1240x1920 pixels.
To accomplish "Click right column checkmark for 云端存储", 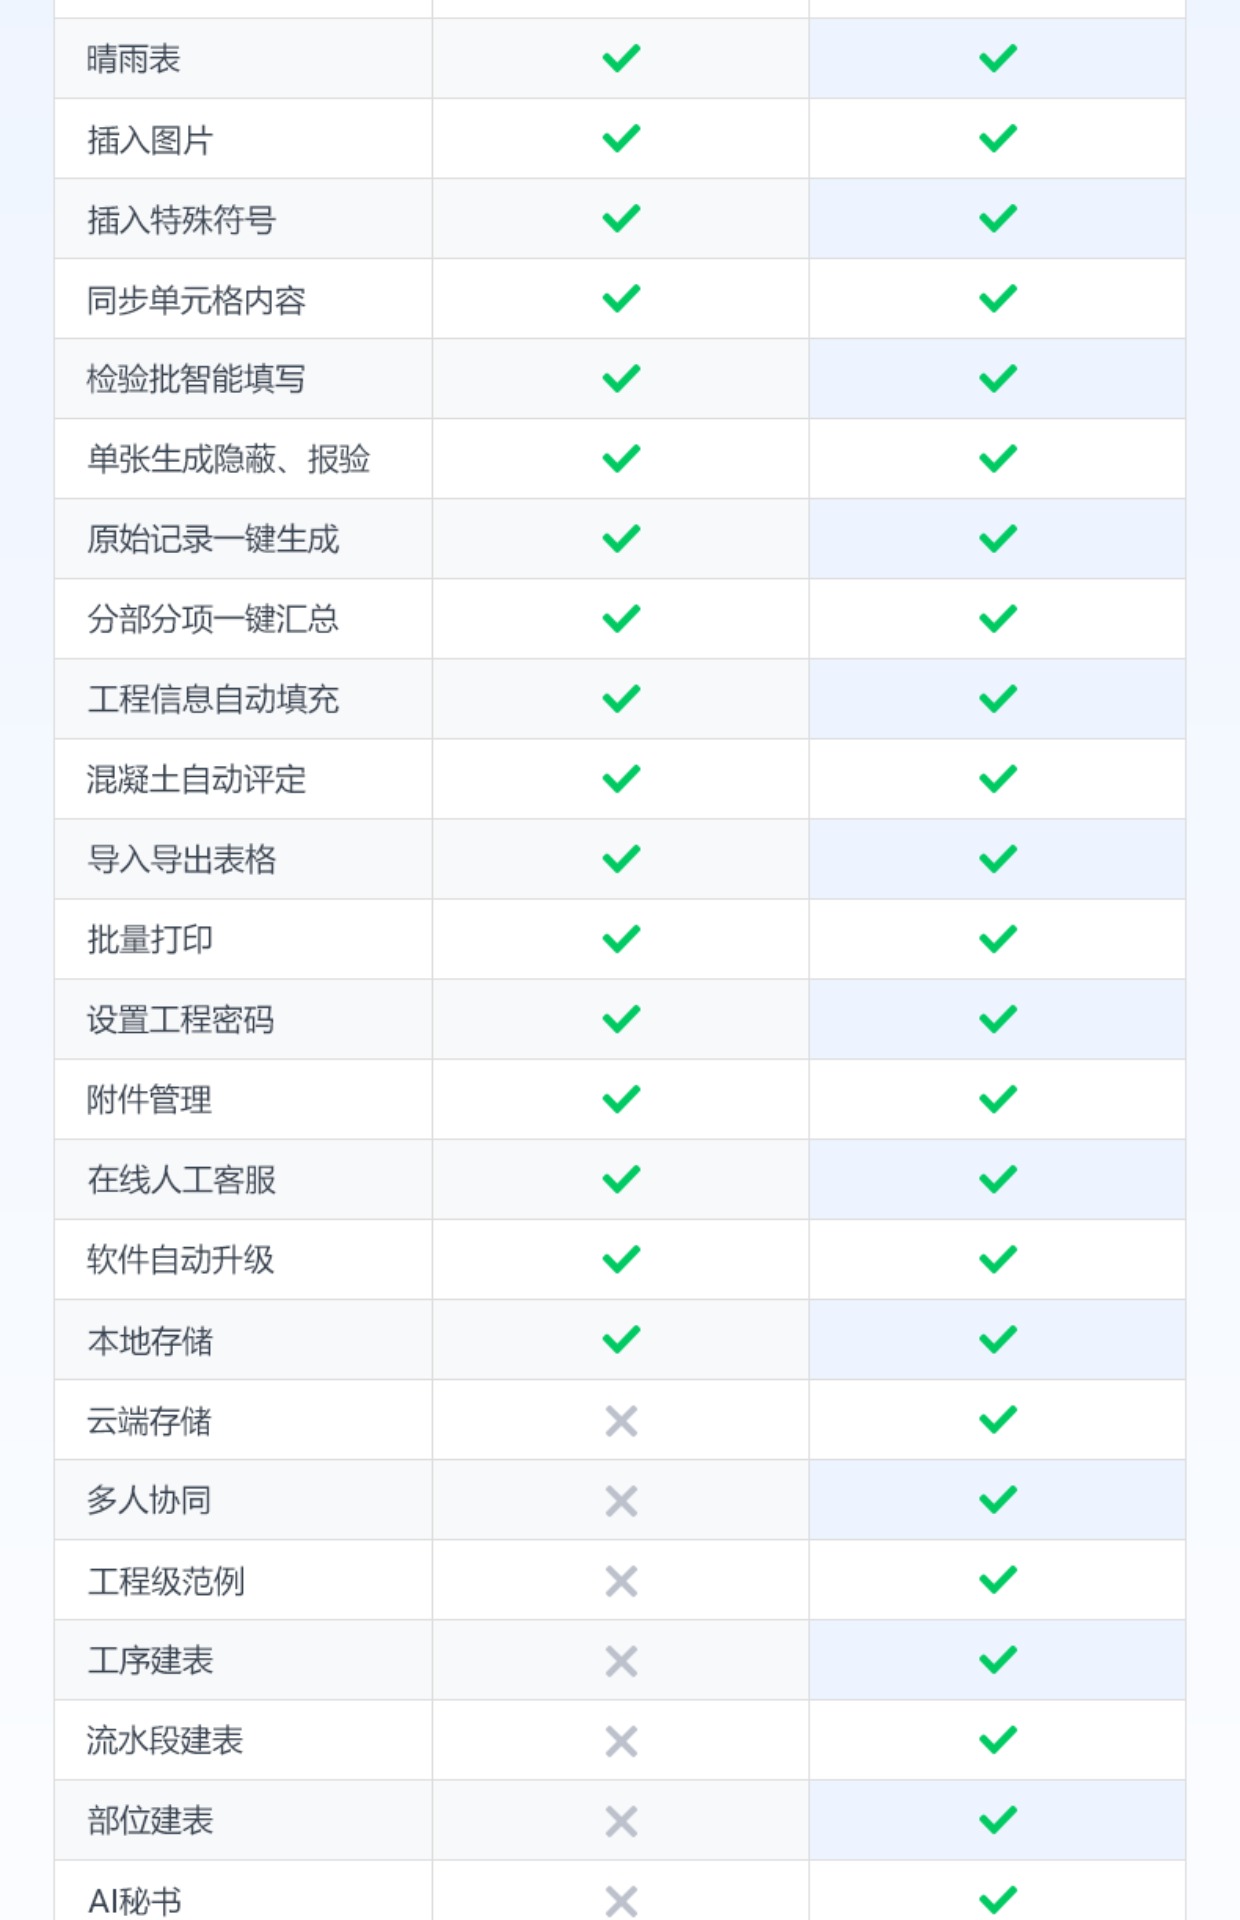I will click(998, 1419).
